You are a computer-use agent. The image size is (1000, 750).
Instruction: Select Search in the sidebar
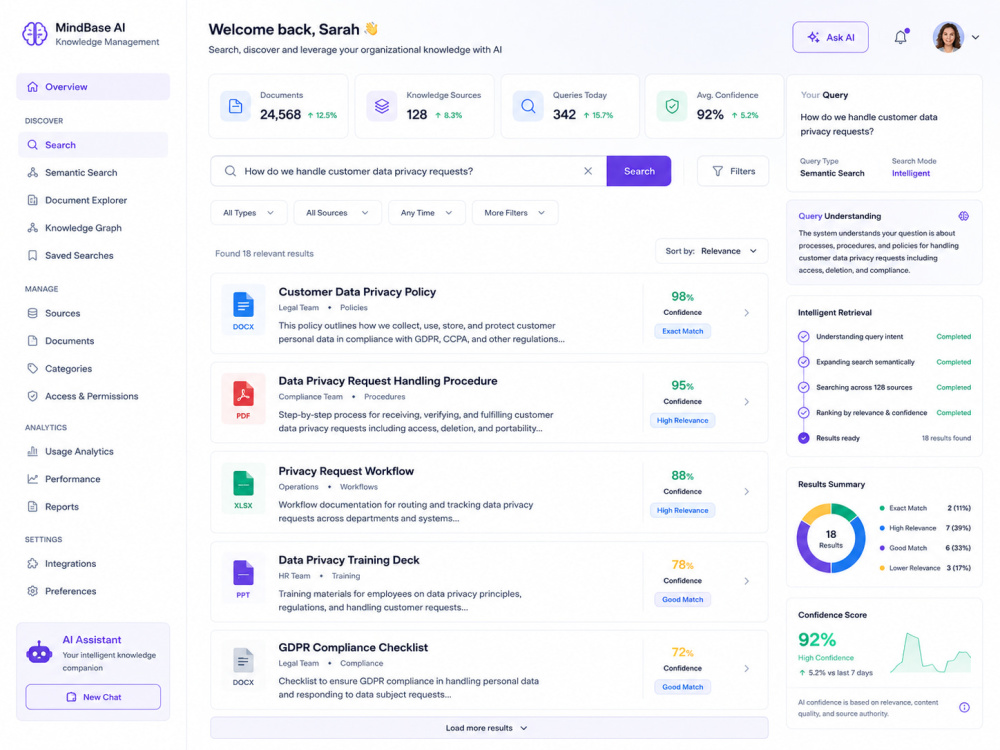93,145
